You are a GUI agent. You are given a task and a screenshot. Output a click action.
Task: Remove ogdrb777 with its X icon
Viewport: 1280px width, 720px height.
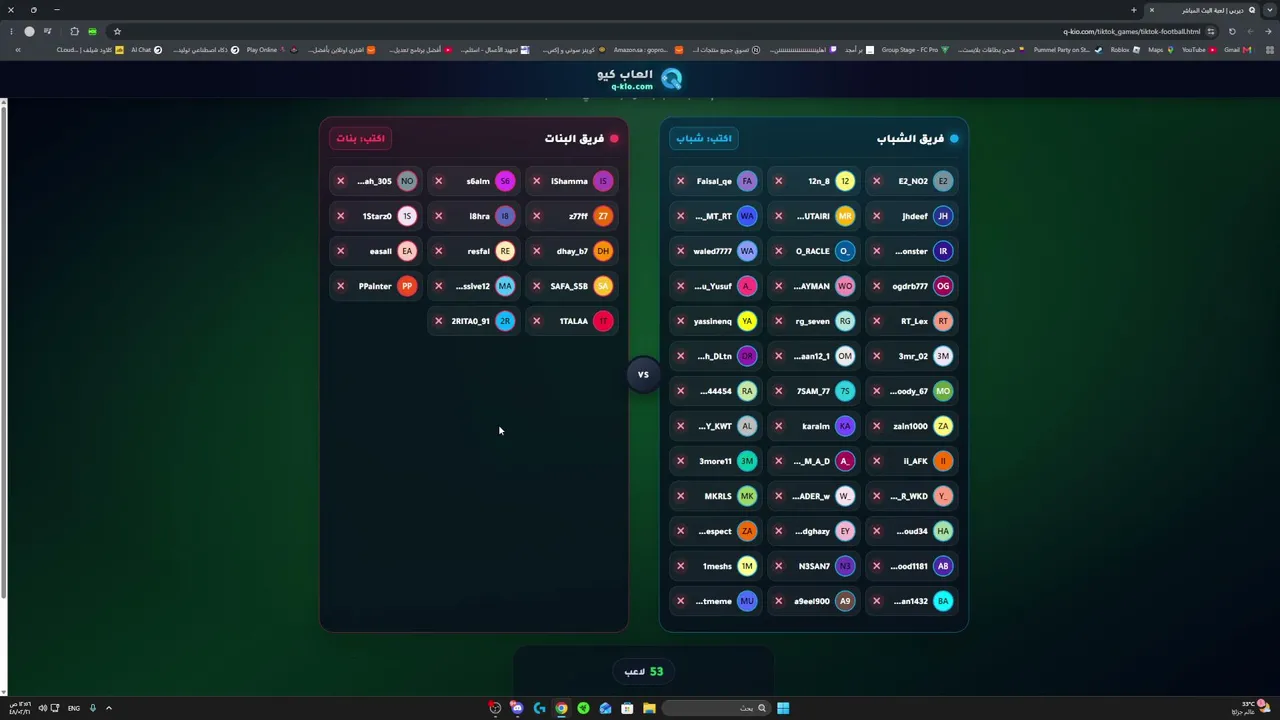coord(876,286)
